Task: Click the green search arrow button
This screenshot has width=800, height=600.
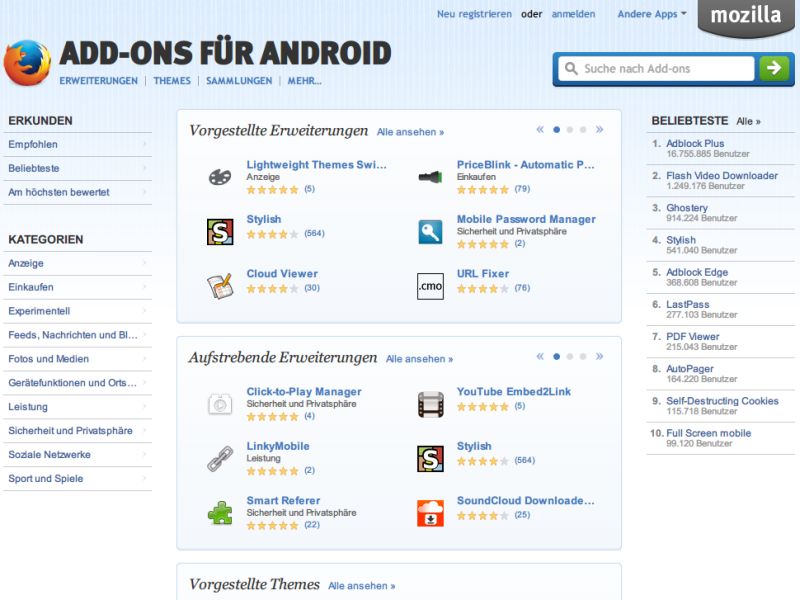Action: tap(774, 68)
